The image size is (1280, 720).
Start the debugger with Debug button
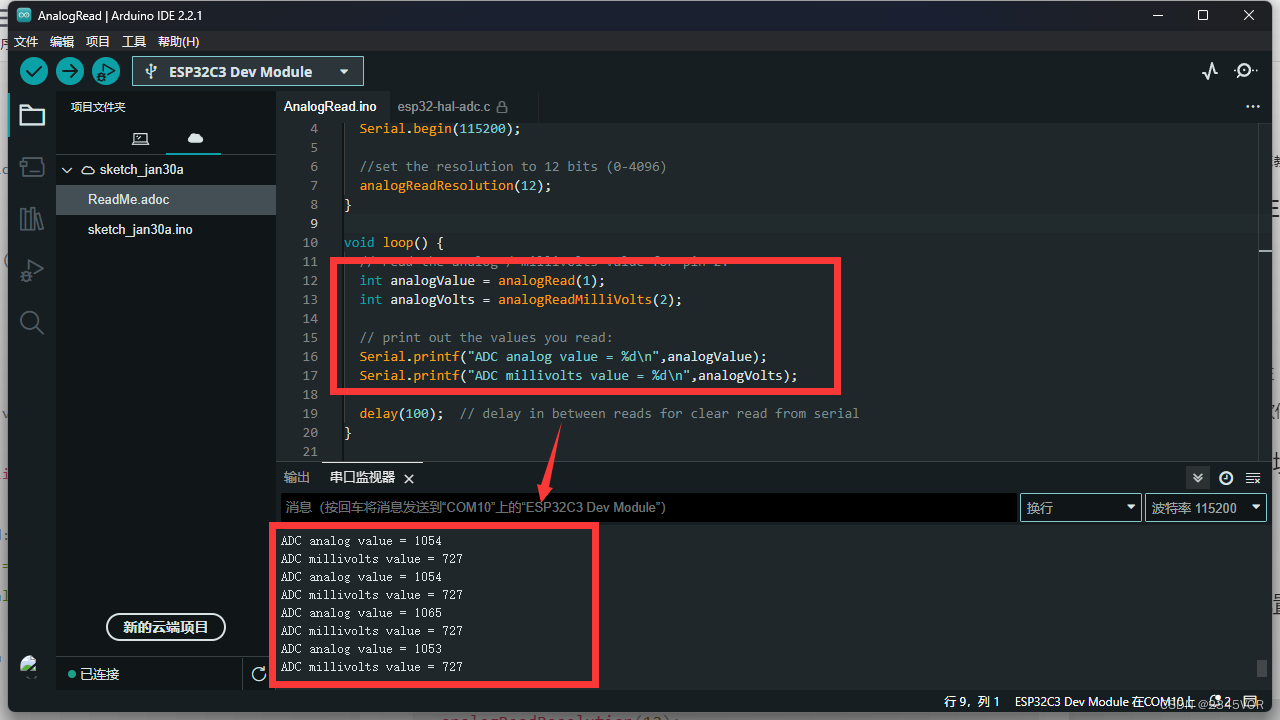coord(106,71)
